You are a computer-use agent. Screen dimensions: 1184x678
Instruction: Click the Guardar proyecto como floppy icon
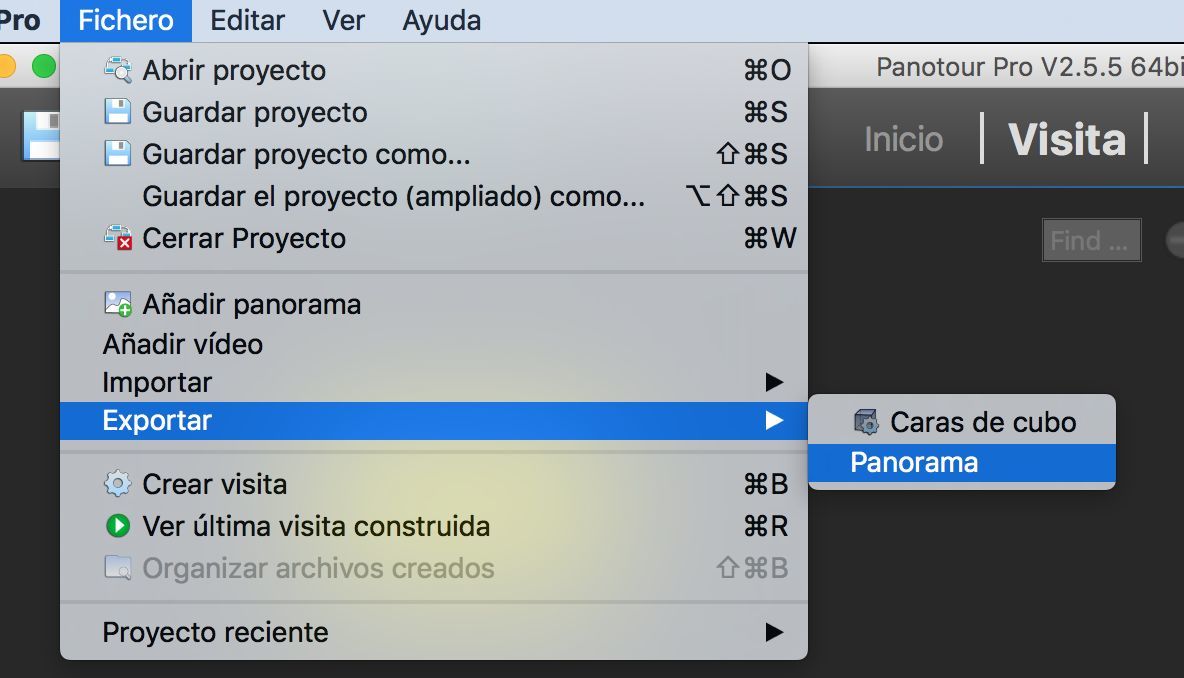coord(118,153)
